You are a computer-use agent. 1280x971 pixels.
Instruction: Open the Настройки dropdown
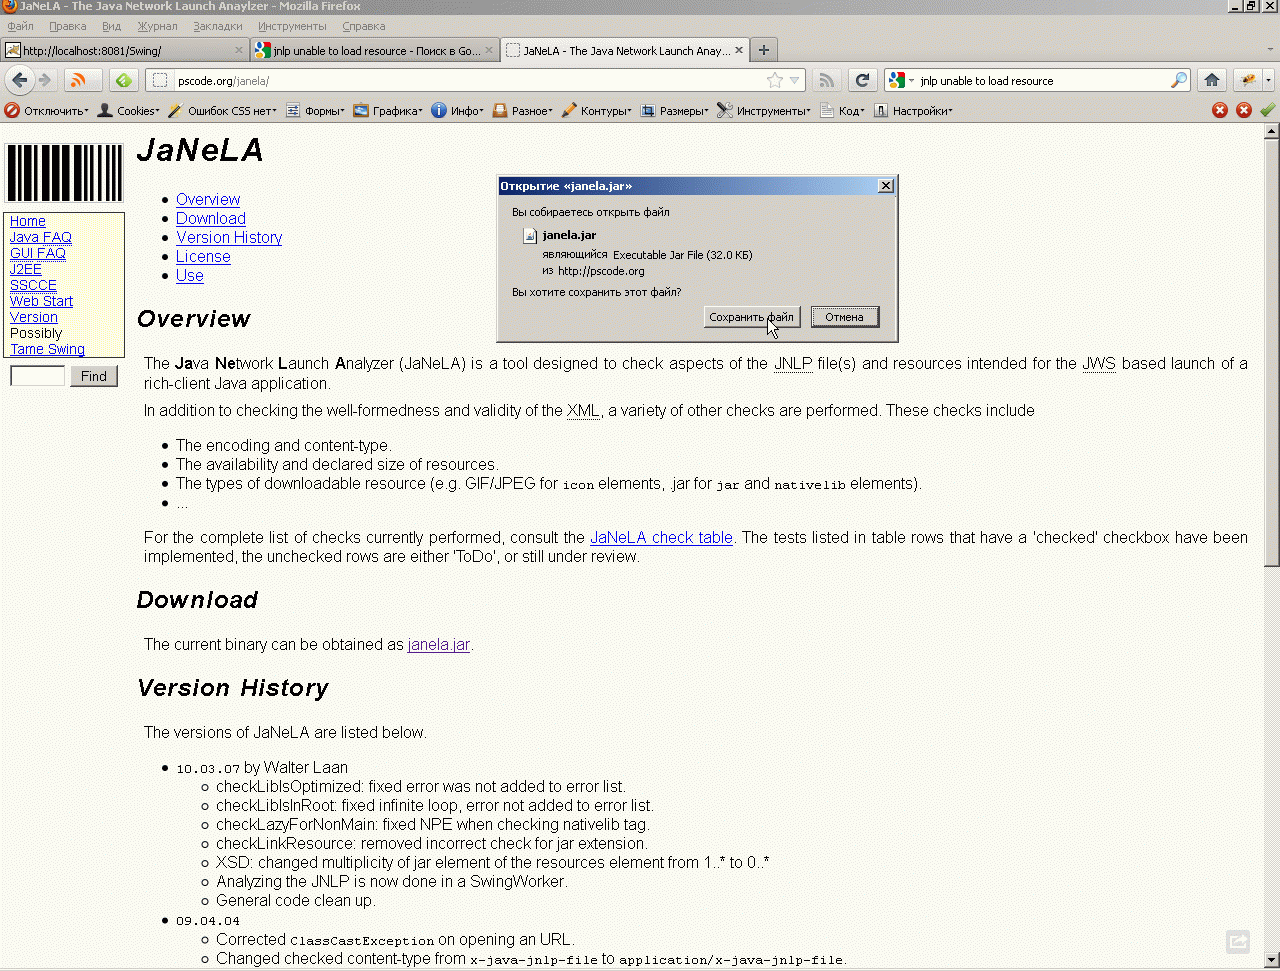[913, 111]
